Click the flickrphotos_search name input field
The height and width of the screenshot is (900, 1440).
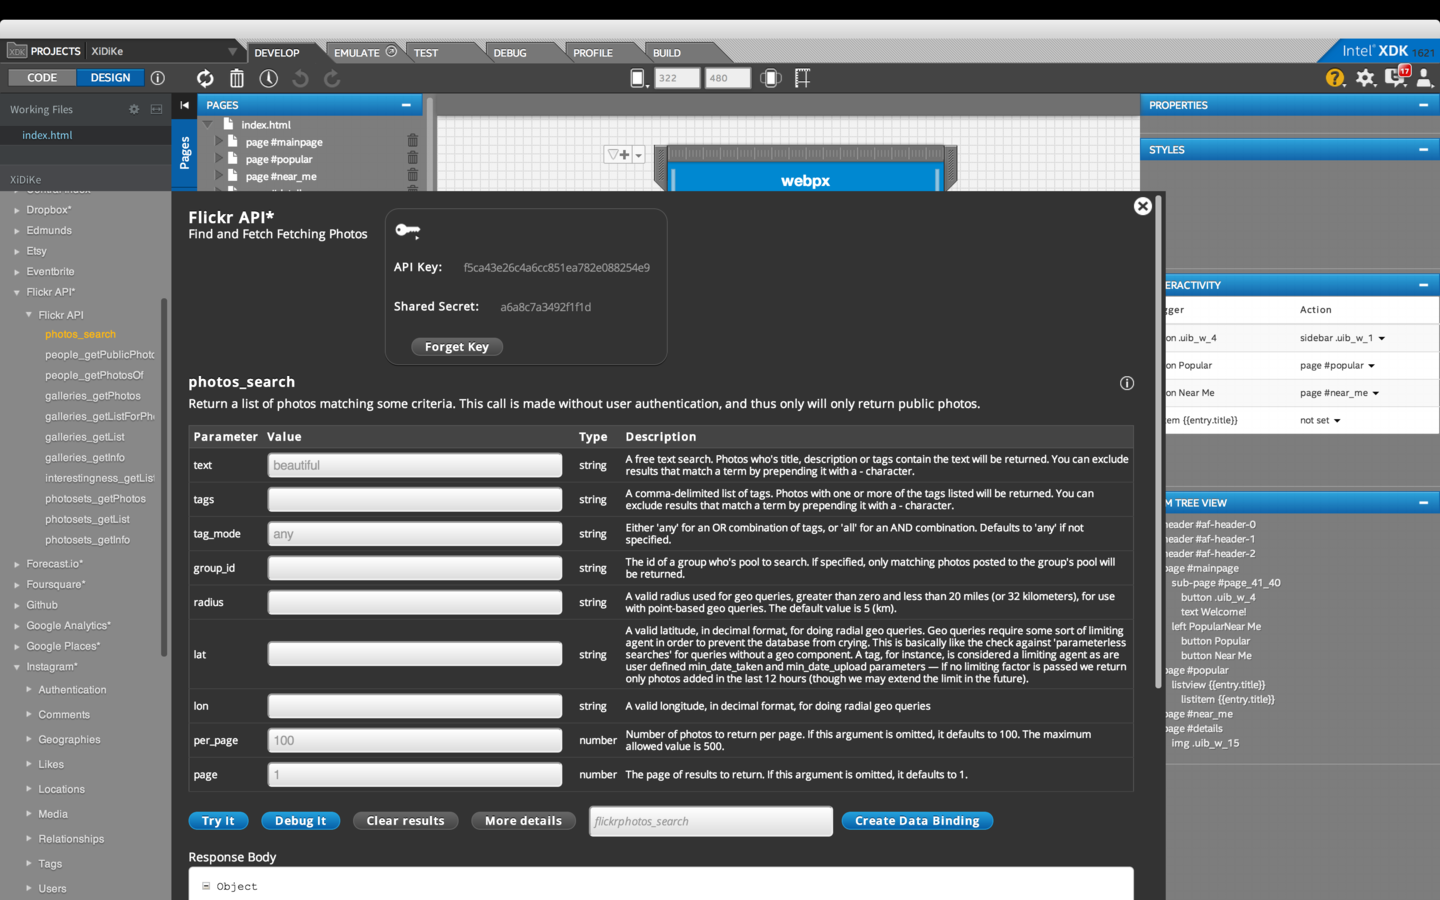click(x=711, y=821)
